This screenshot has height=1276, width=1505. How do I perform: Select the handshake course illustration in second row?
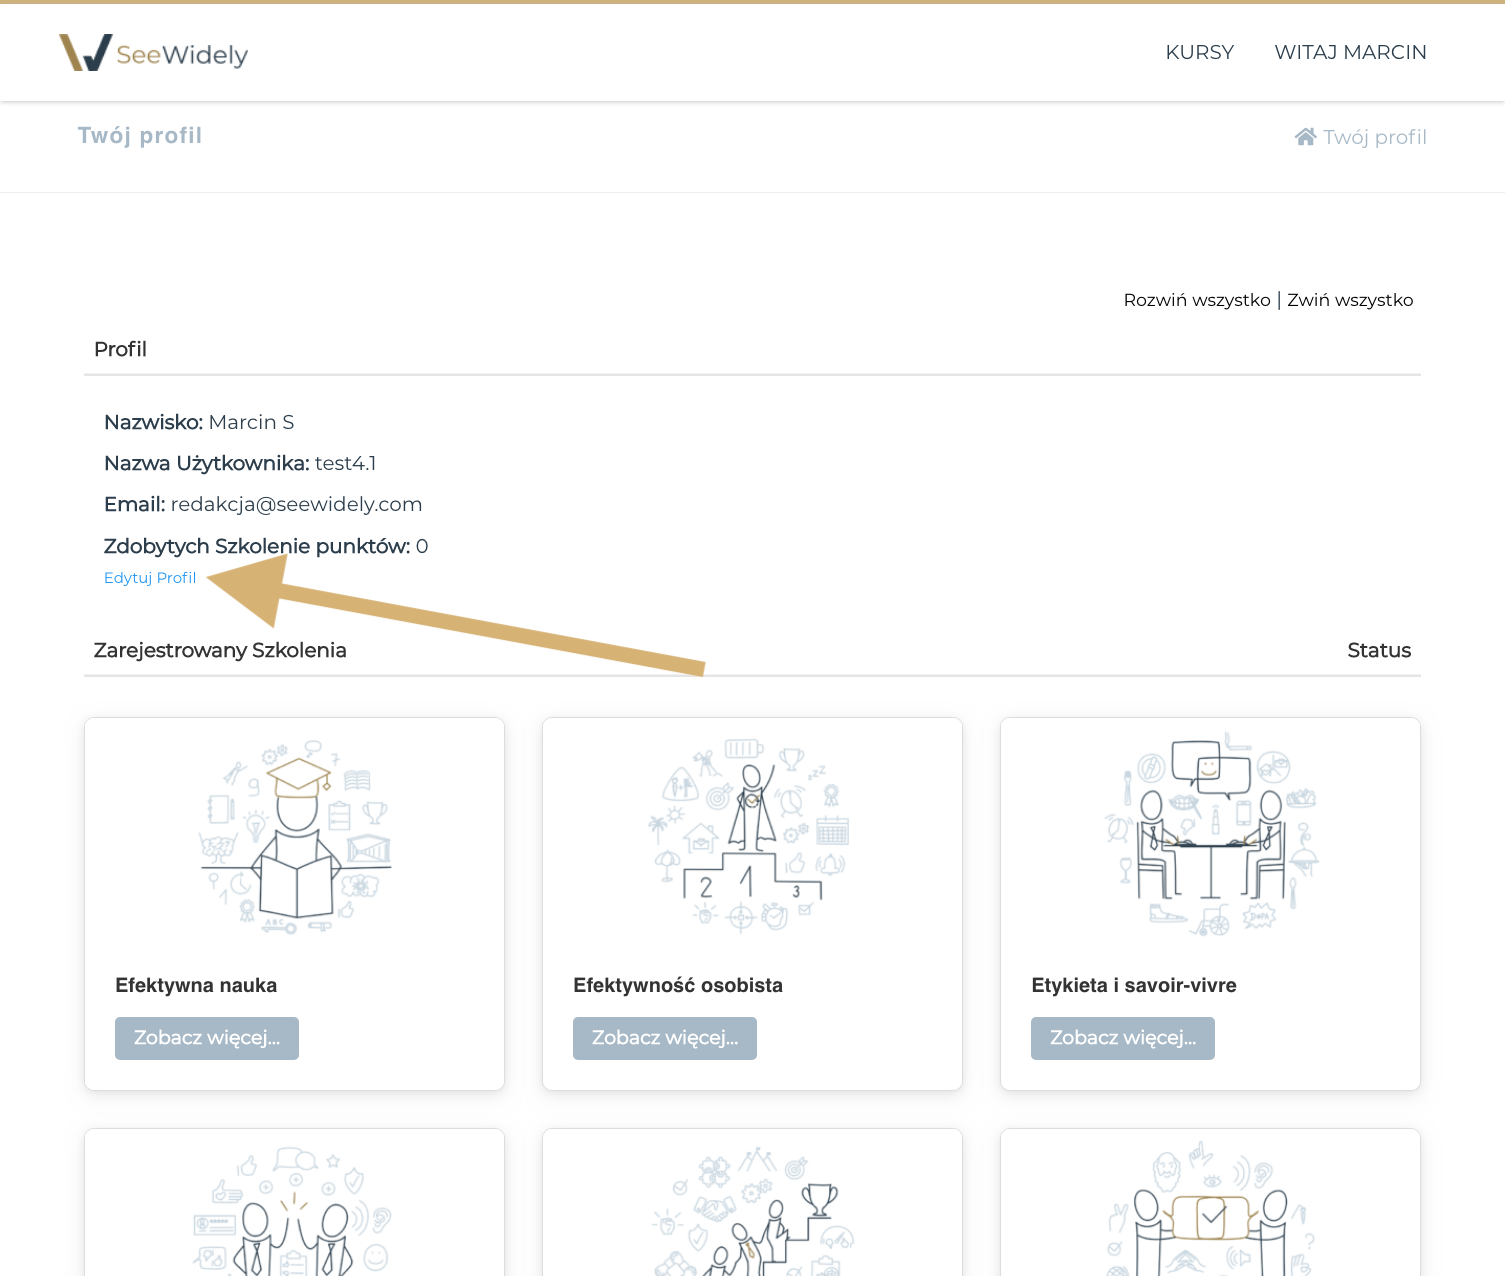click(295, 1212)
